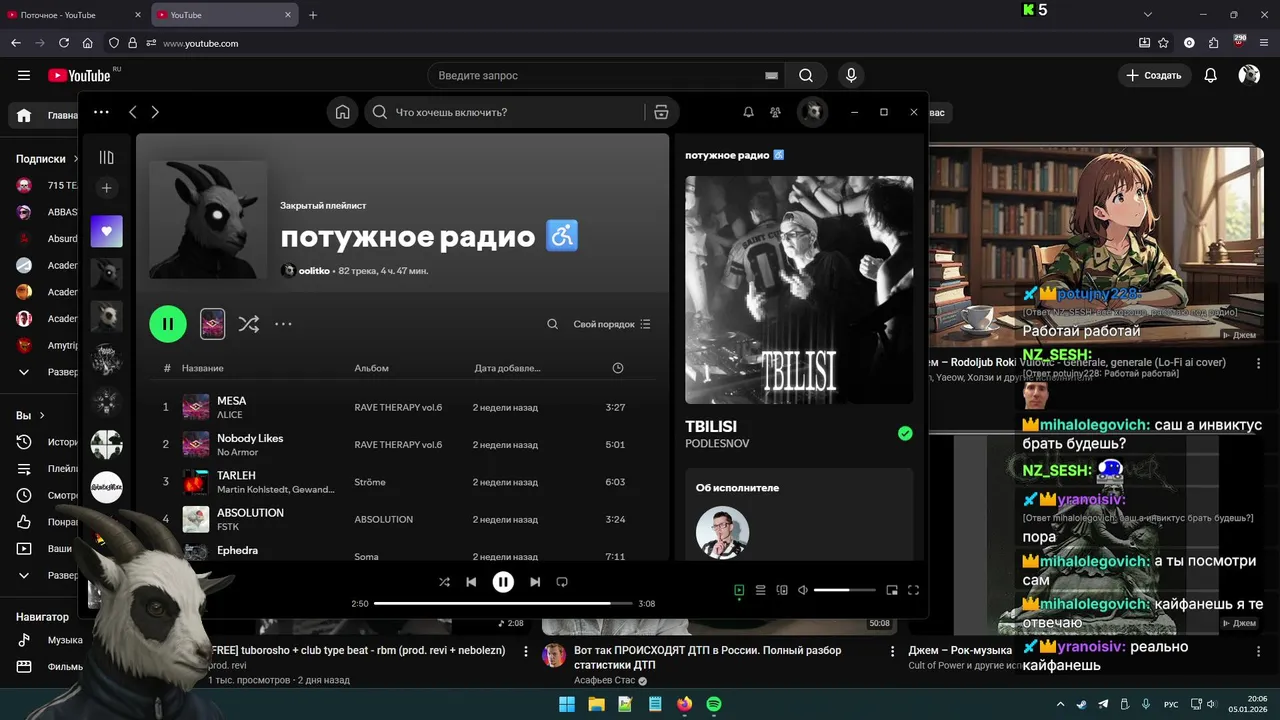
Task: Open the YouTube hamburger guide menu
Action: (24, 75)
